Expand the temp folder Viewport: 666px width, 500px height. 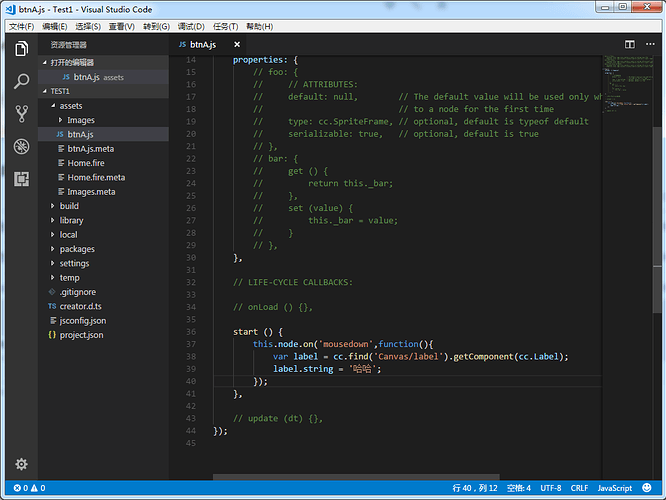[52, 277]
